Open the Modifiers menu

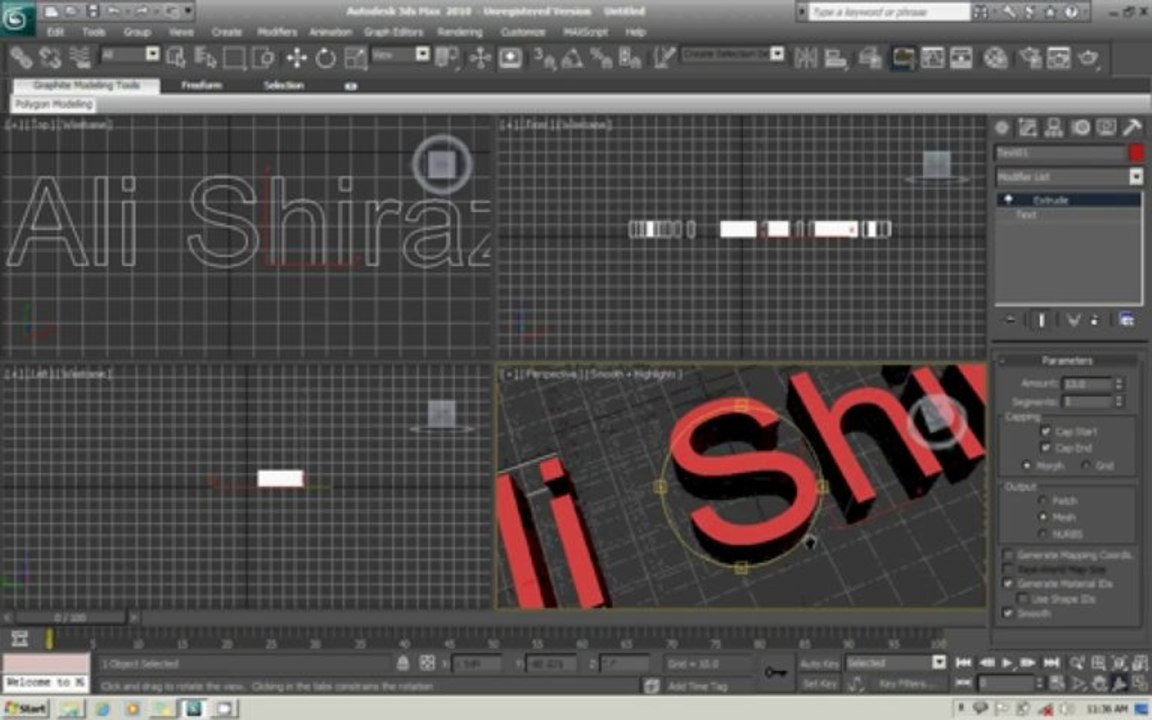coord(277,32)
